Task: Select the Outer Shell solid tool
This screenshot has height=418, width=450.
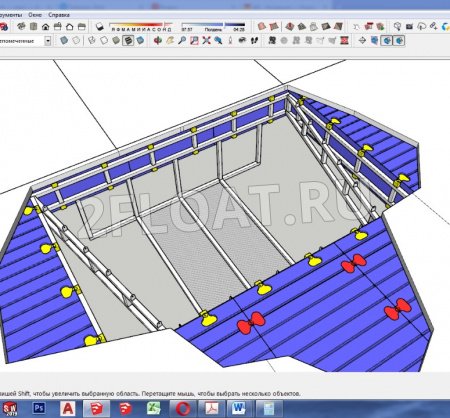Action: coord(272,41)
